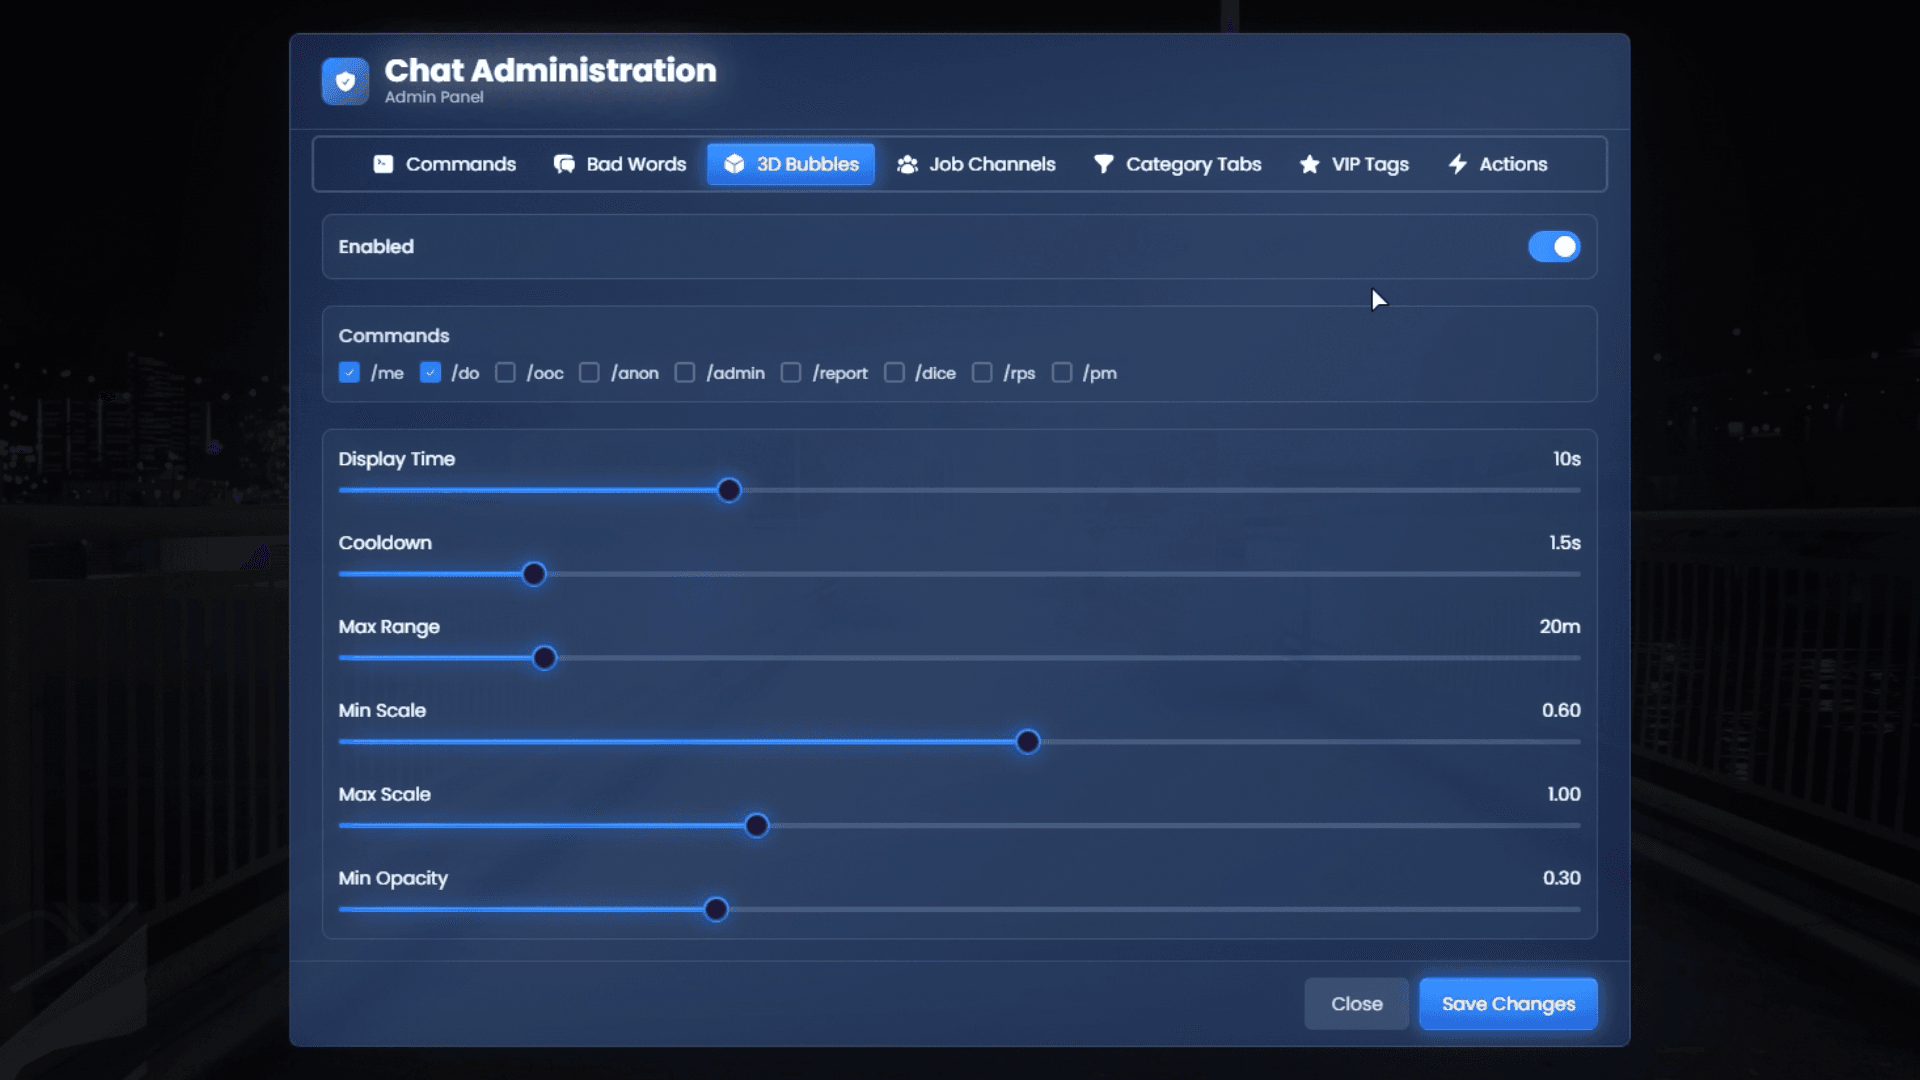This screenshot has width=1920, height=1080.
Task: Click the Display Time slider handle
Action: (x=729, y=491)
